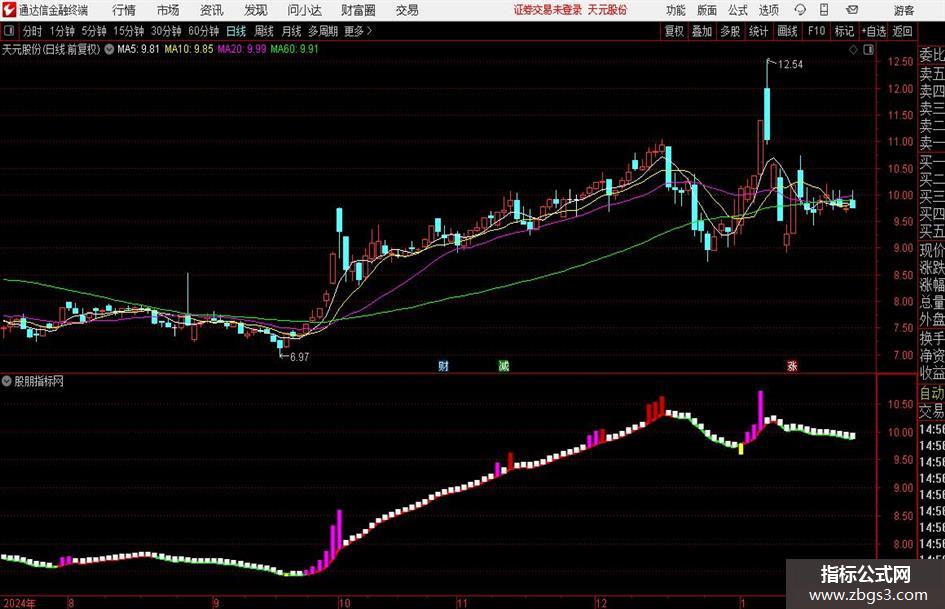Open the 公式 menu
Screen dimensions: 945x609
(738, 10)
